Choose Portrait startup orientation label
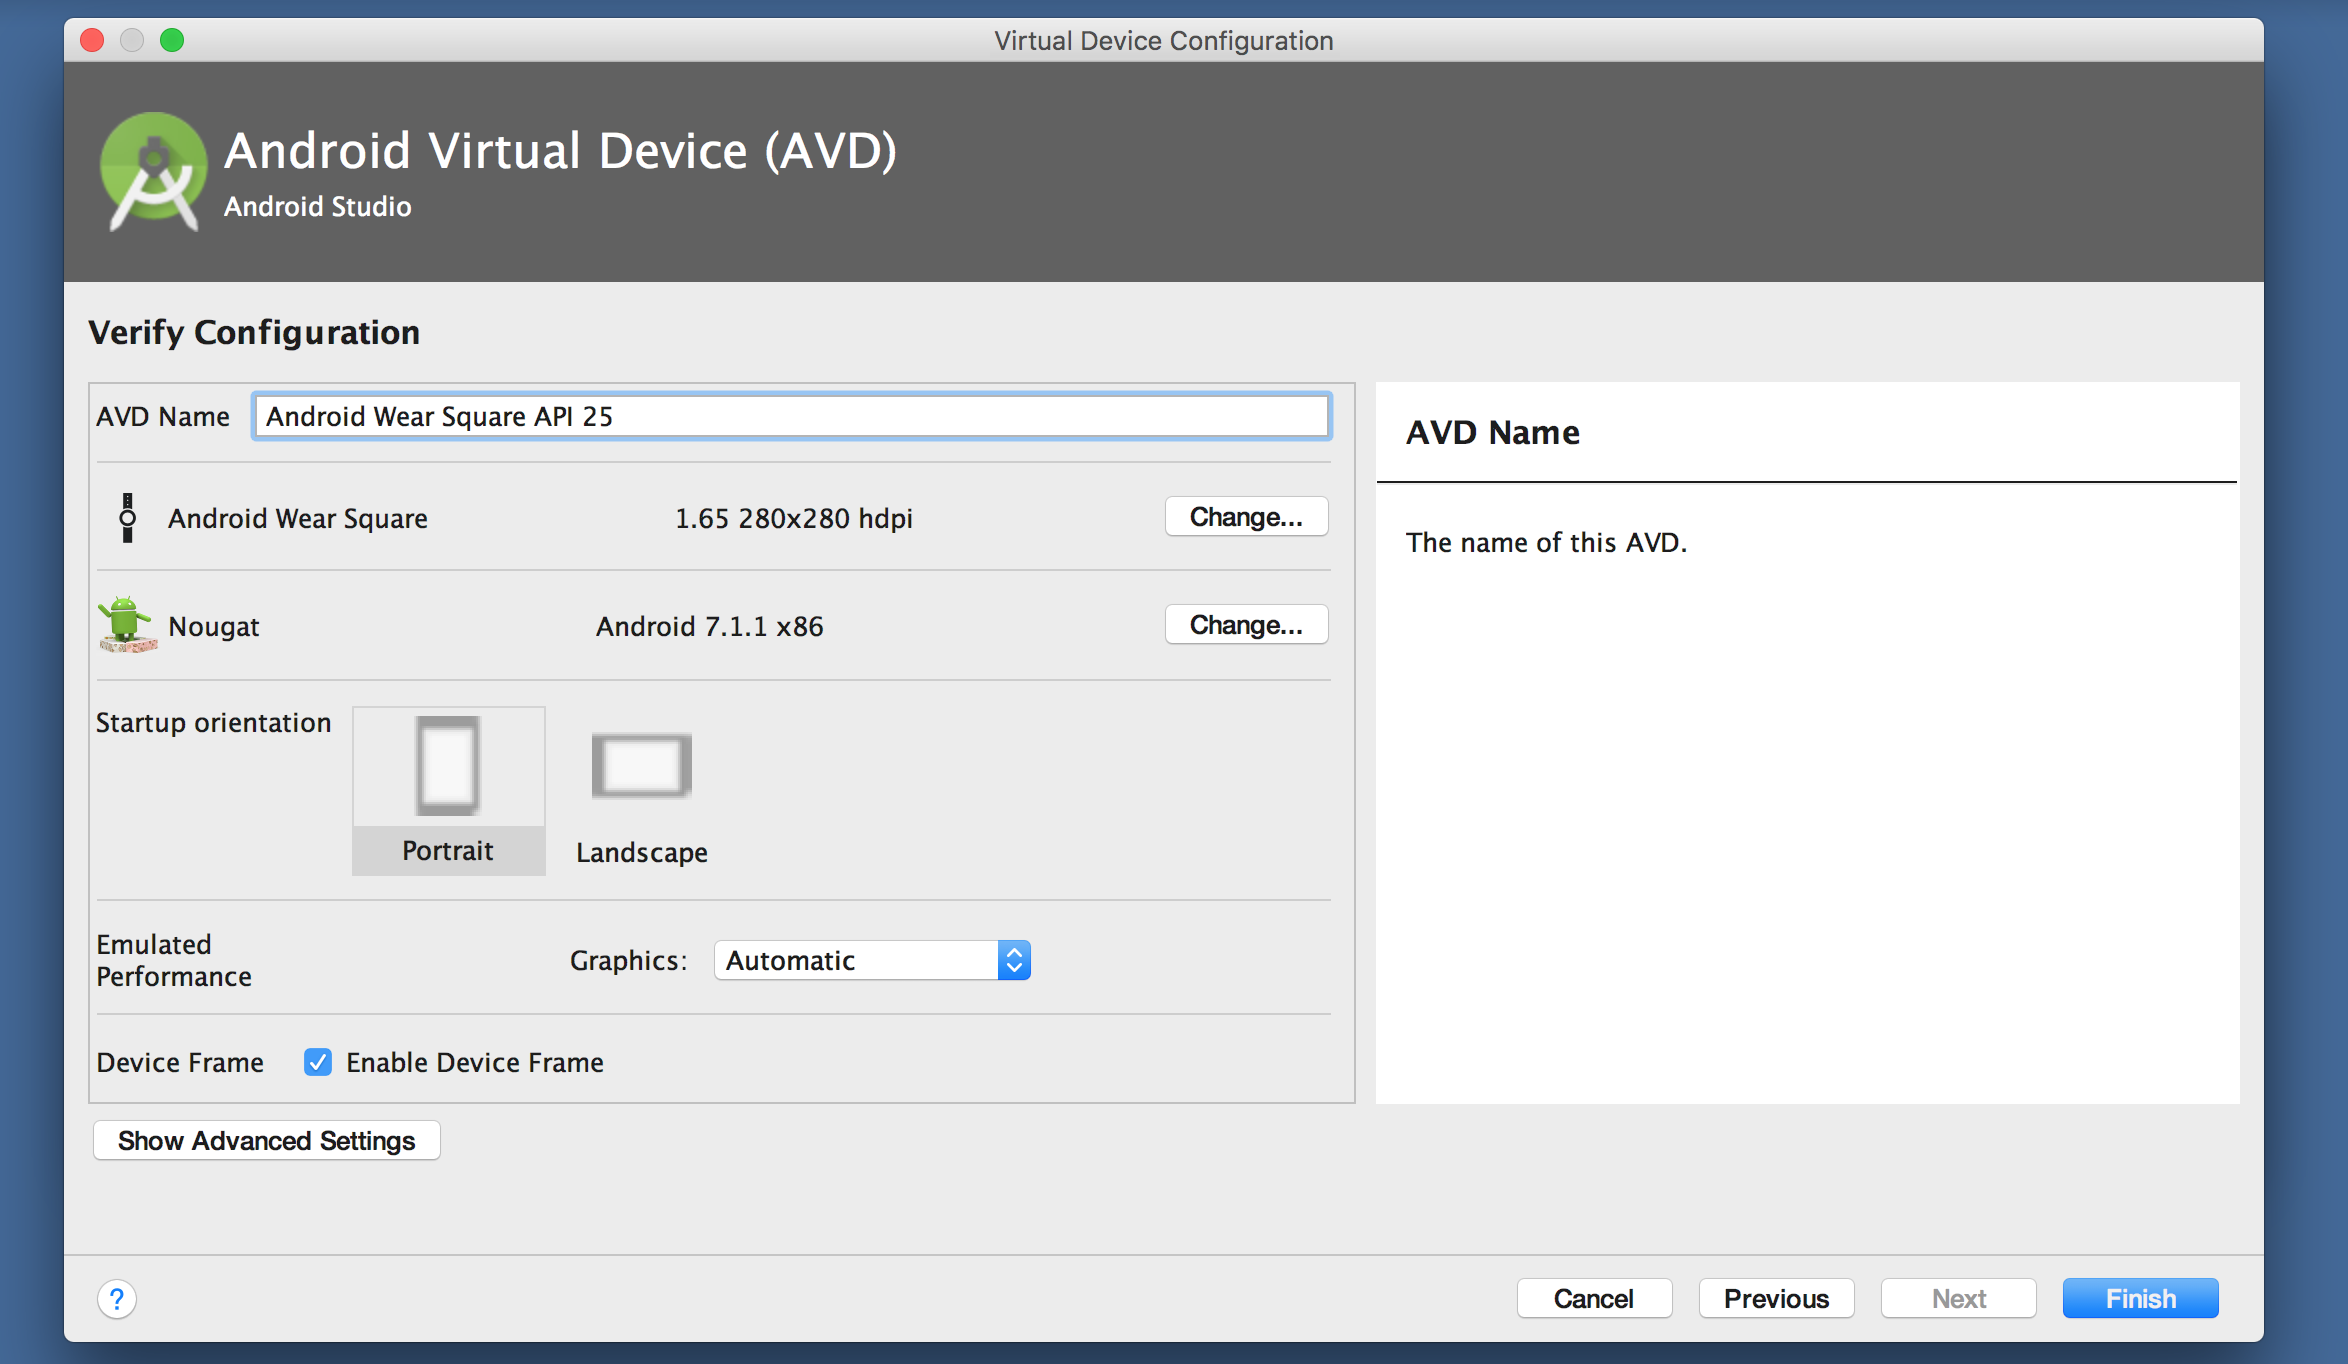This screenshot has width=2348, height=1364. (x=448, y=851)
